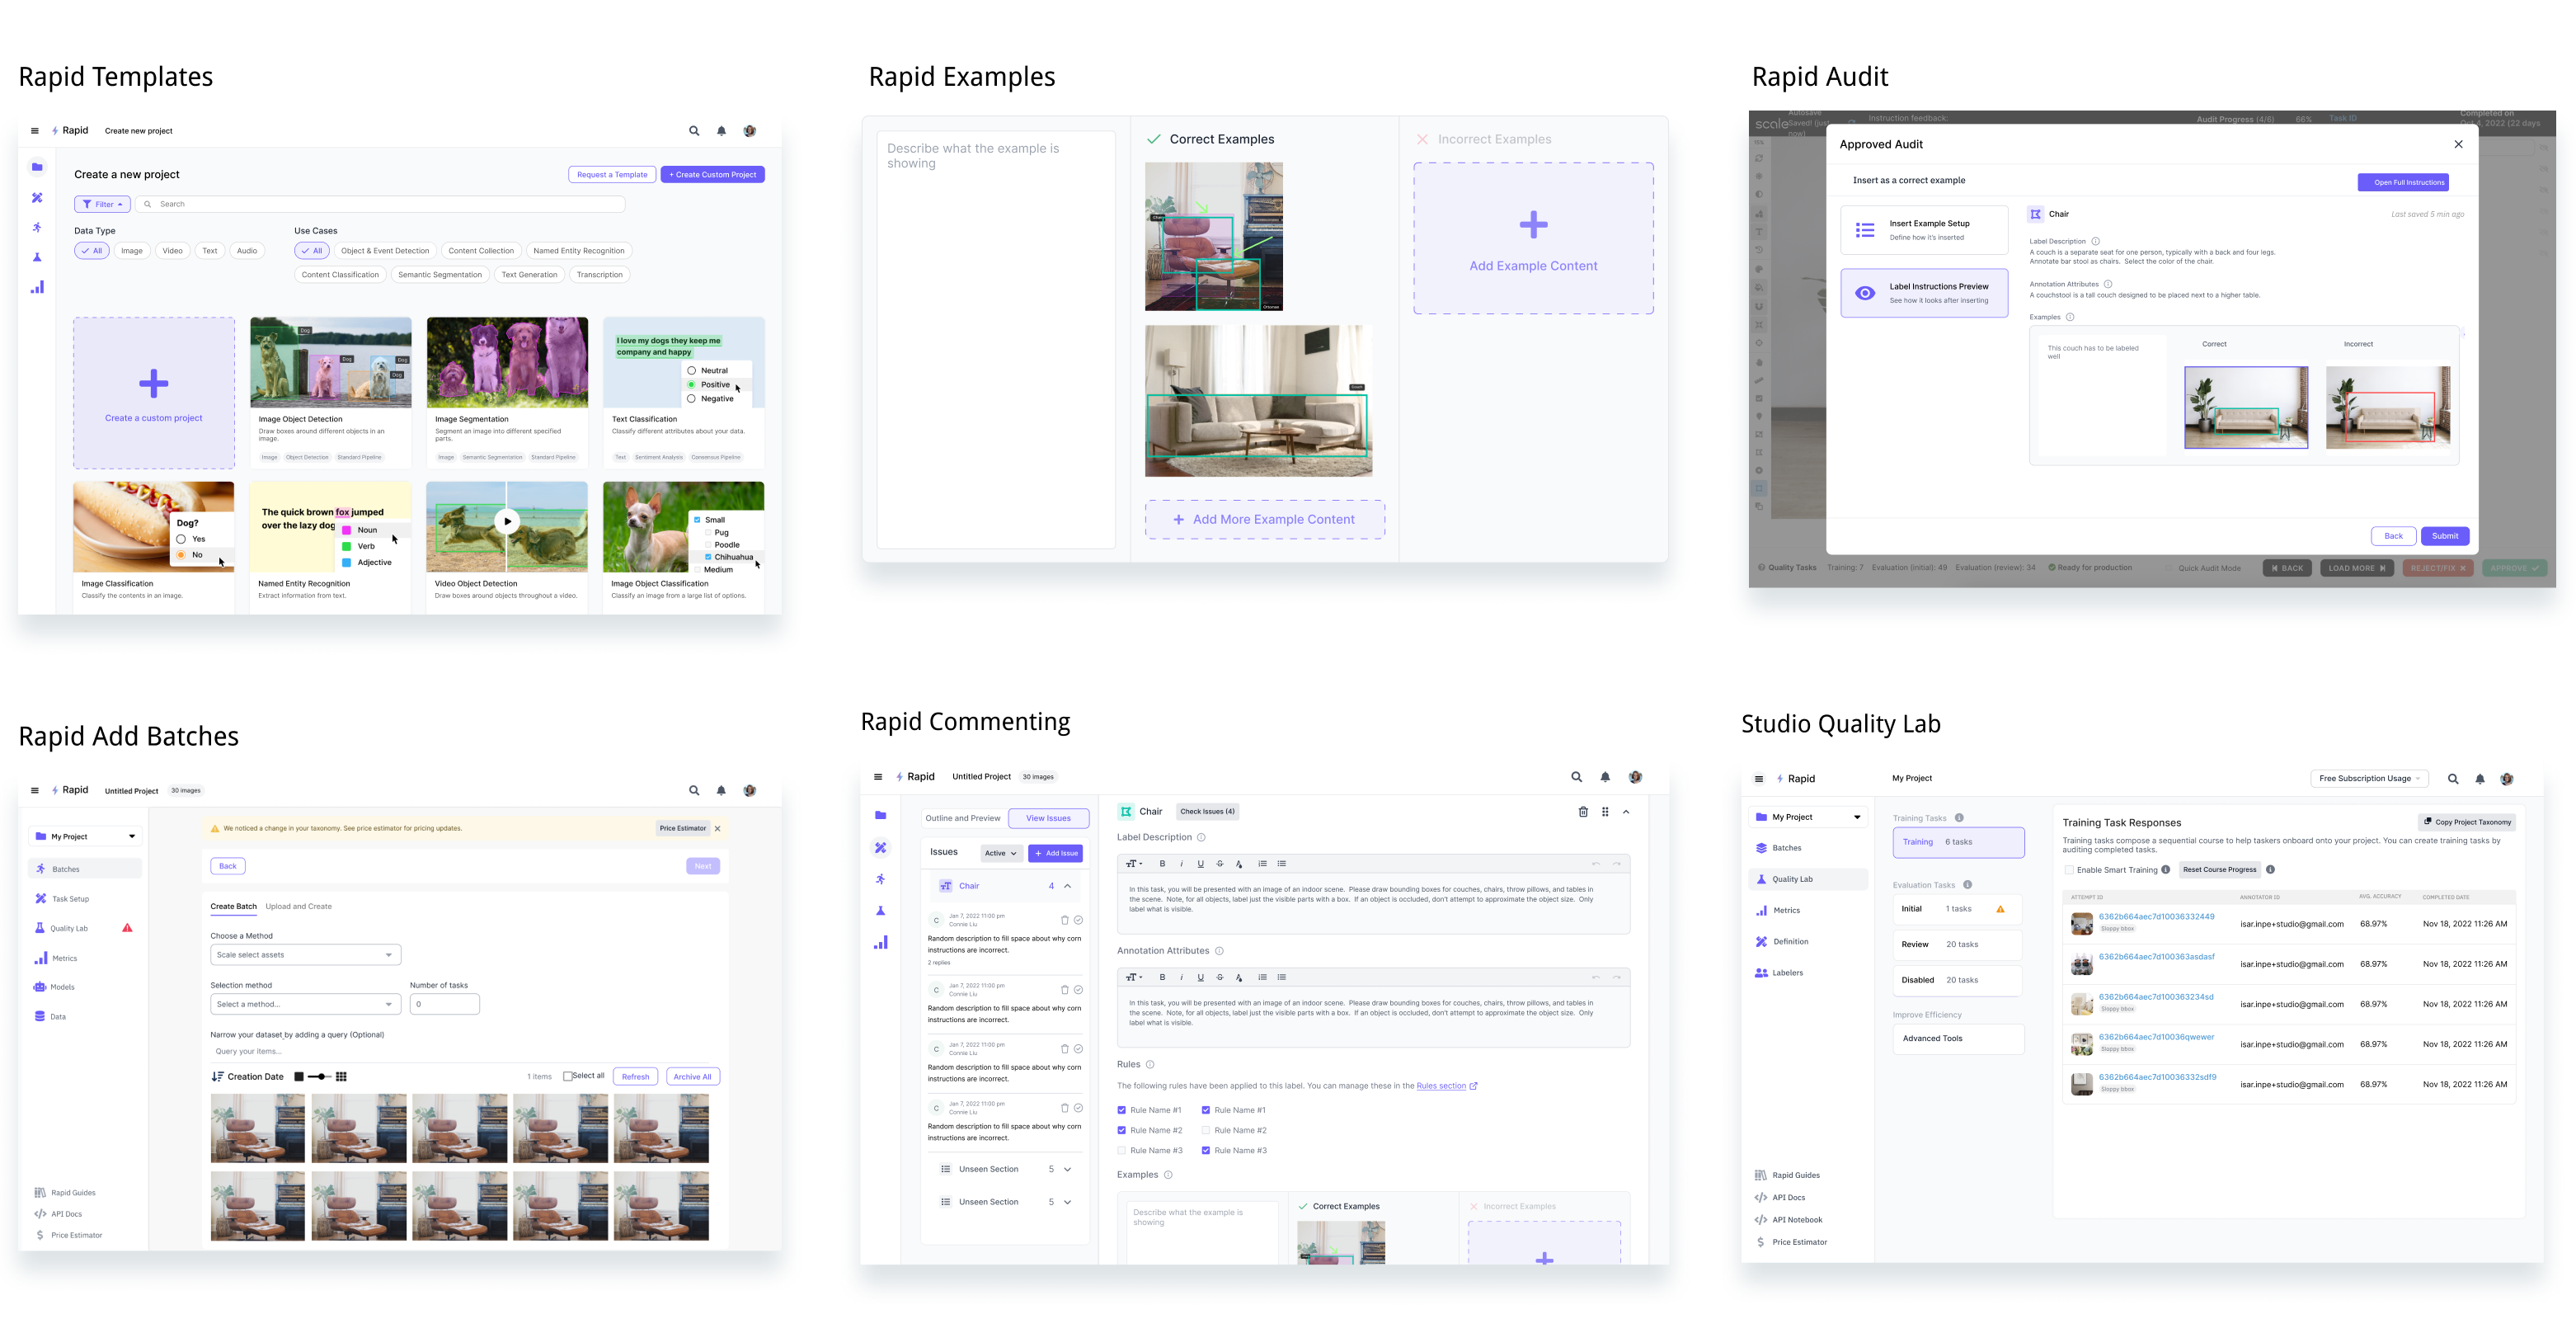Viewport: 2576px width, 1333px height.
Task: Open text size dropdown in Label Description toolbar
Action: pyautogui.click(x=1134, y=864)
